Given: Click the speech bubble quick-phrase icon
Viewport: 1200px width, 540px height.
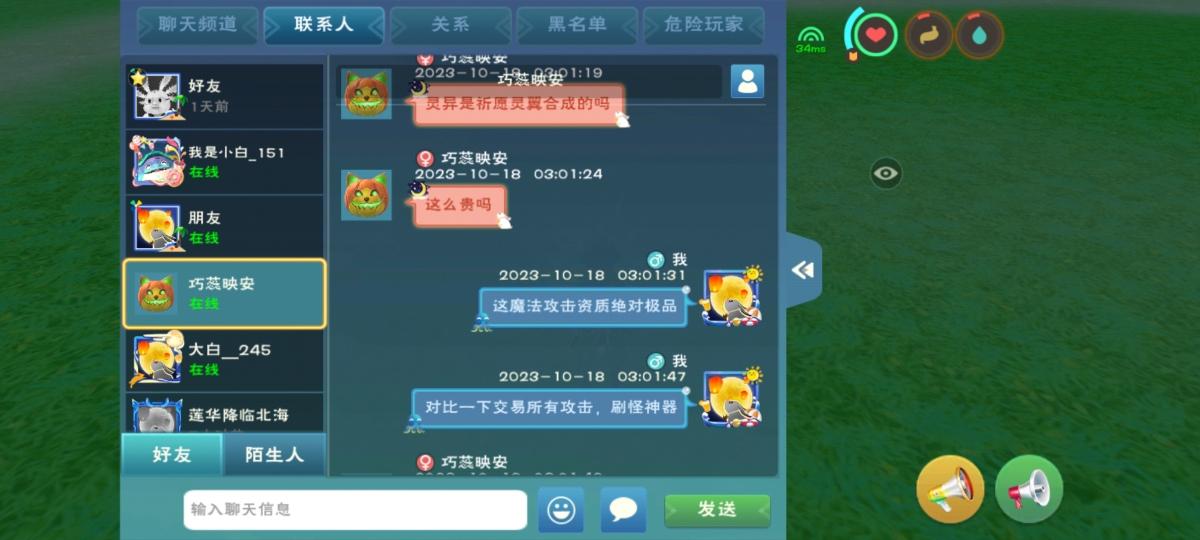Looking at the screenshot, I should tap(623, 510).
